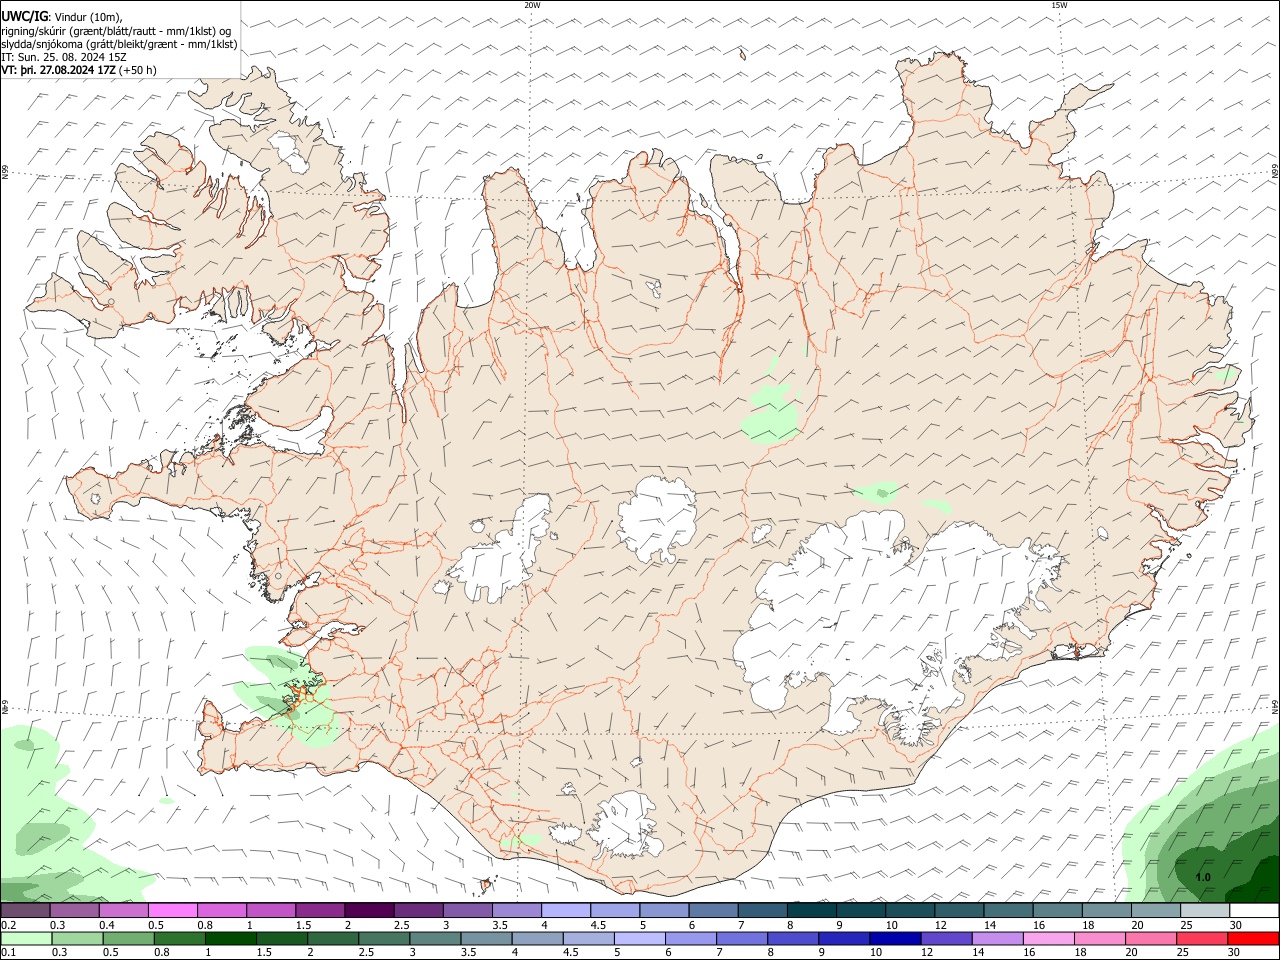Click the 'IT: Sun. 25. 08. 2024 15Z' line
The image size is (1280, 960).
[x=64, y=57]
